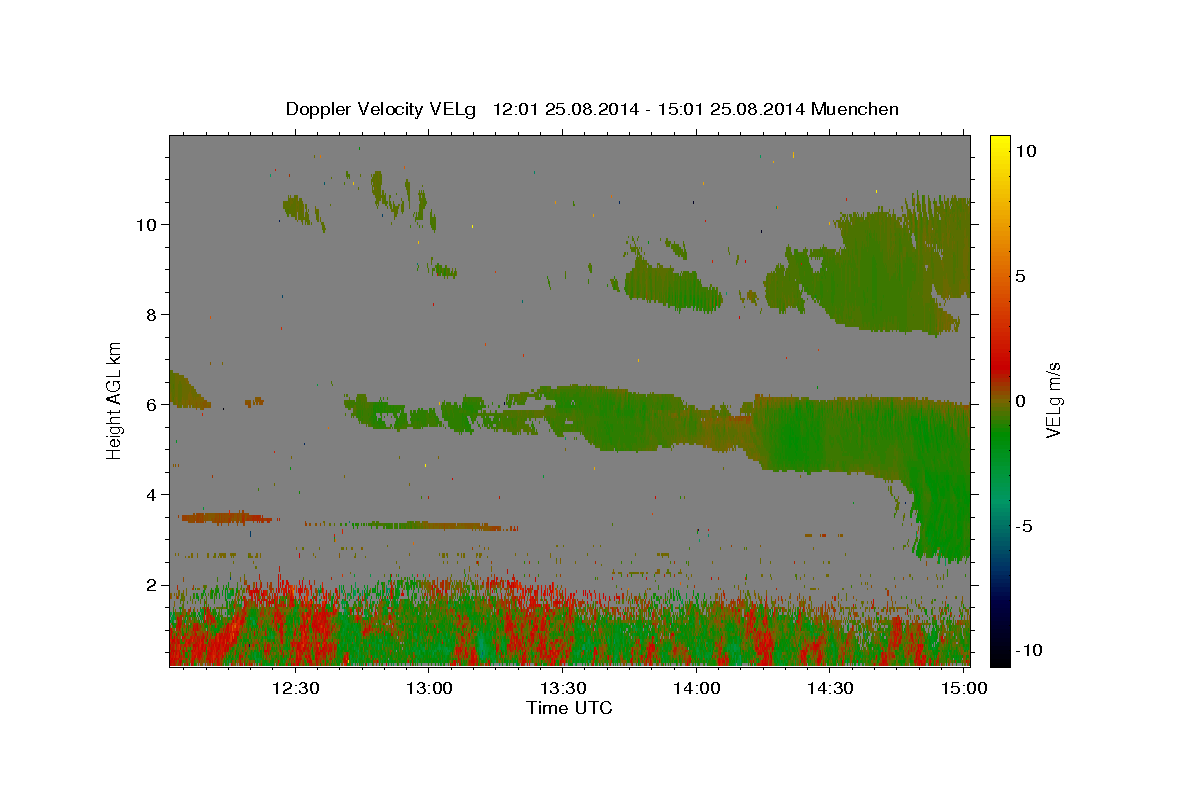Click the height tick label 10
Screen dimensions: 1200x800
point(145,224)
